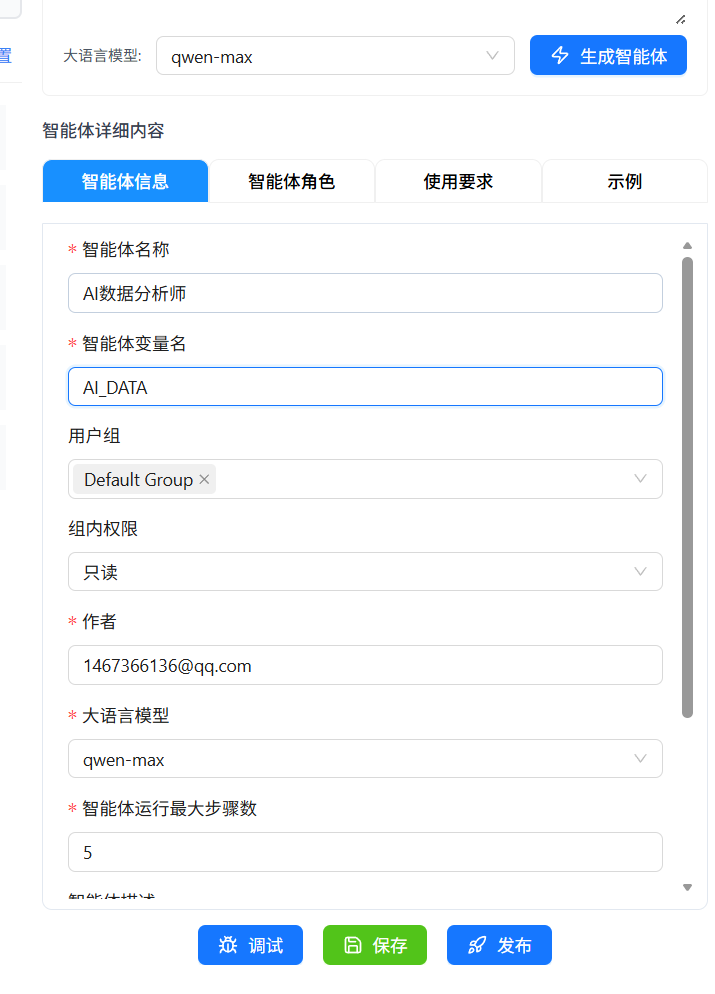Click the form panel vertical scrollbar thumb

tap(687, 487)
